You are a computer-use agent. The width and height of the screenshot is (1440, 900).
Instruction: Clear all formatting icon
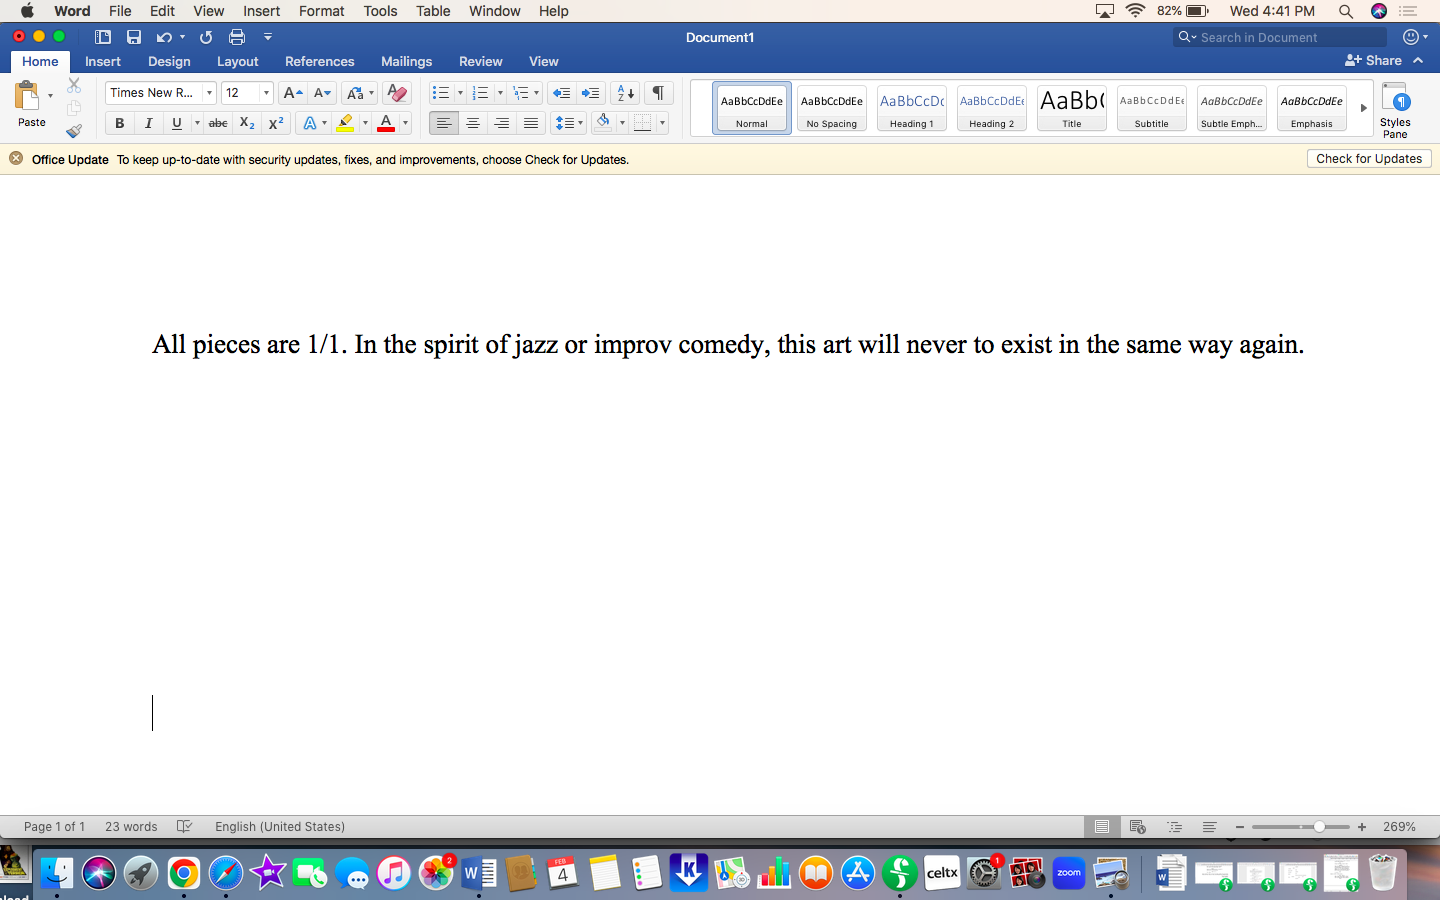click(x=397, y=93)
